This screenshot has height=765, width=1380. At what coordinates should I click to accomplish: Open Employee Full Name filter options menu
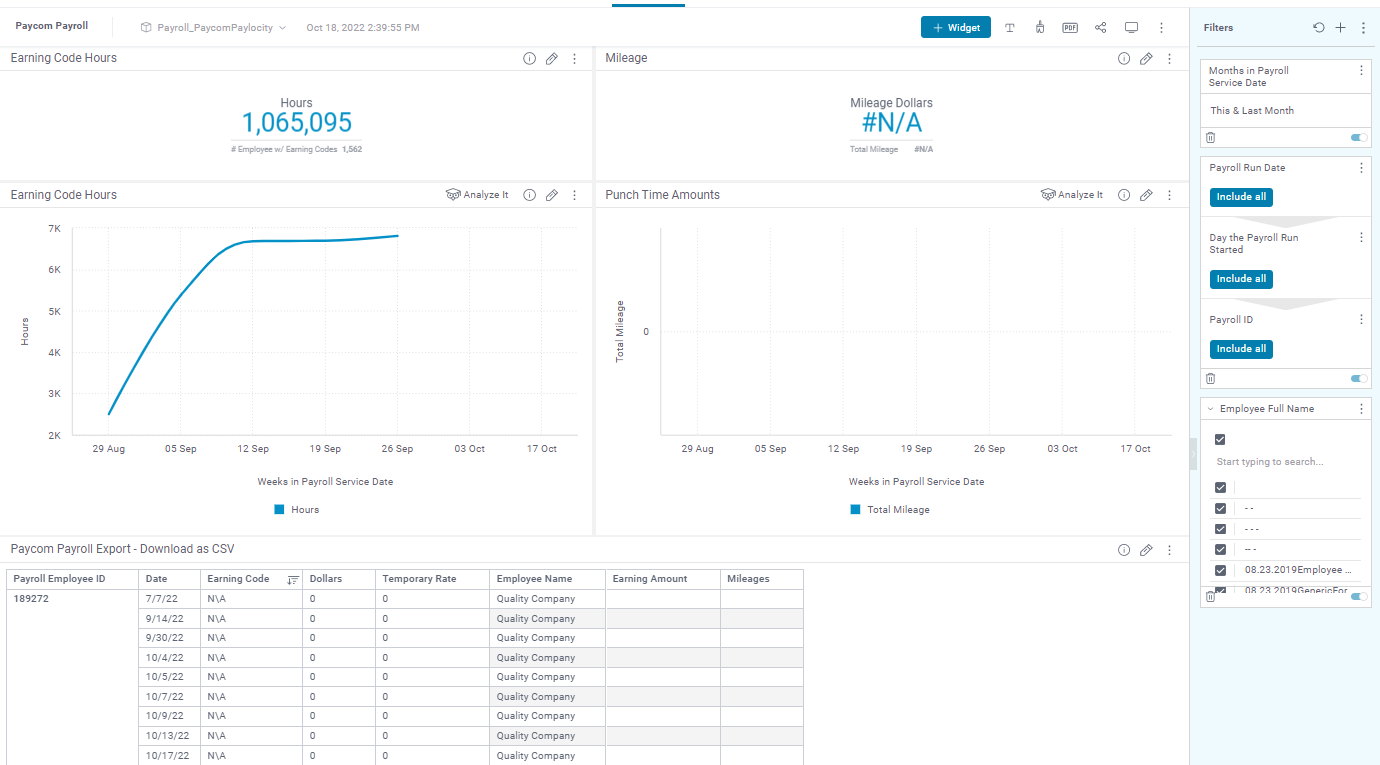(x=1361, y=409)
